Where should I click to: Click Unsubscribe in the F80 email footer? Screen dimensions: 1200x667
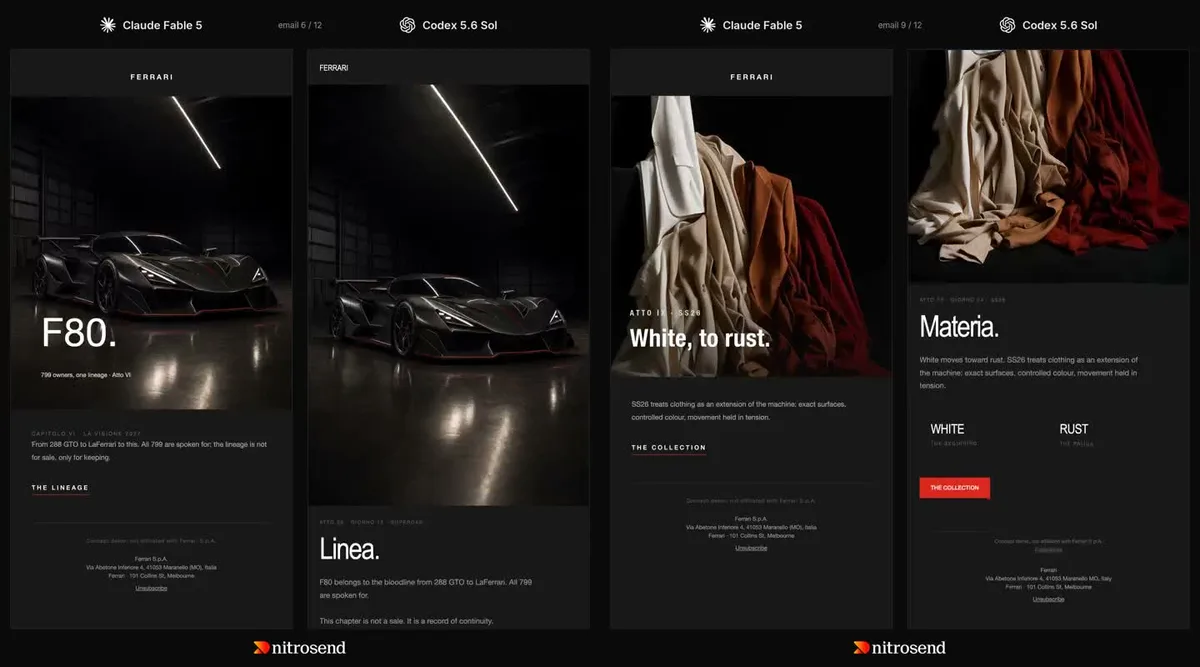[151, 588]
